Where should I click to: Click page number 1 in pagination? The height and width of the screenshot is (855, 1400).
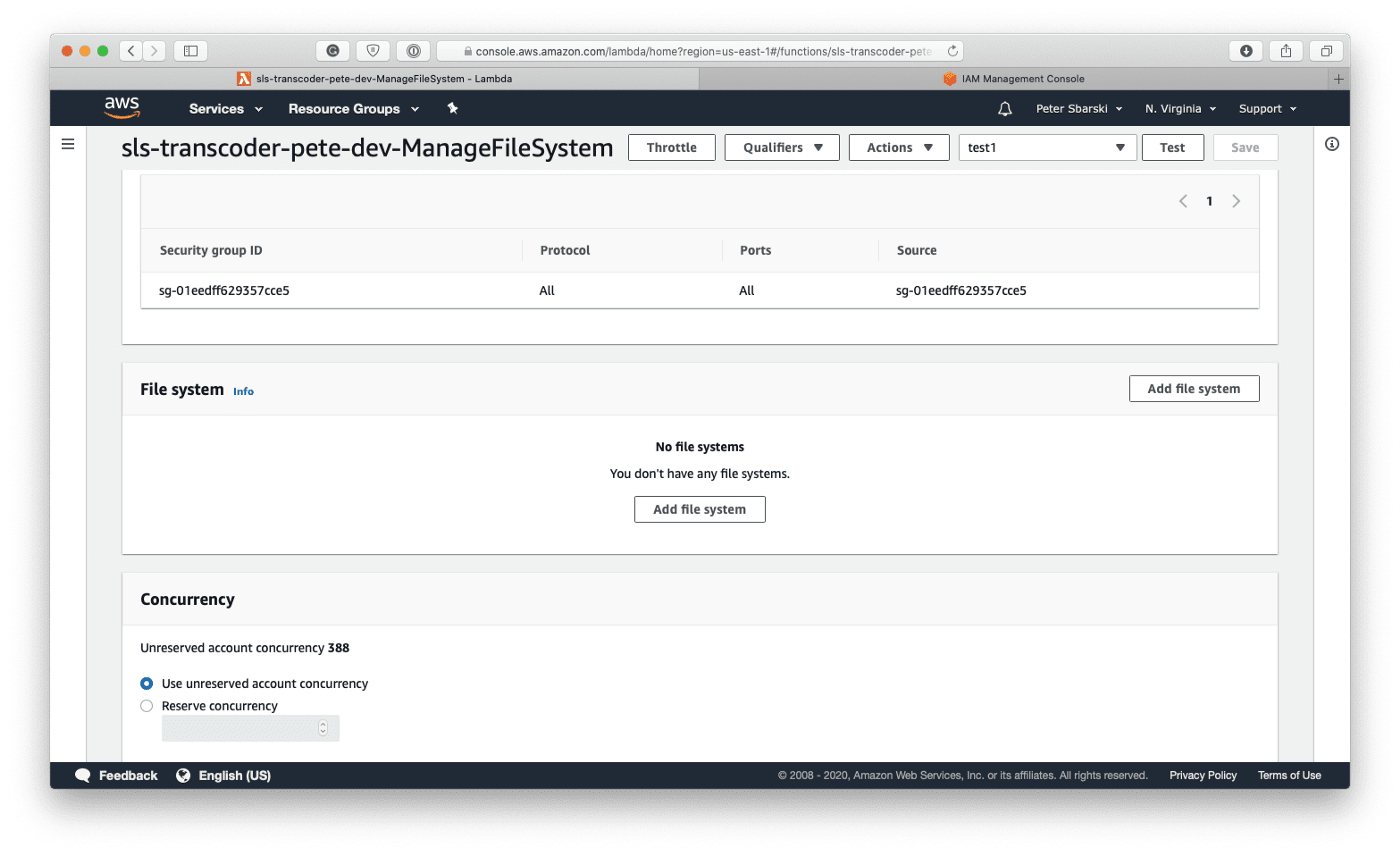pyautogui.click(x=1209, y=201)
